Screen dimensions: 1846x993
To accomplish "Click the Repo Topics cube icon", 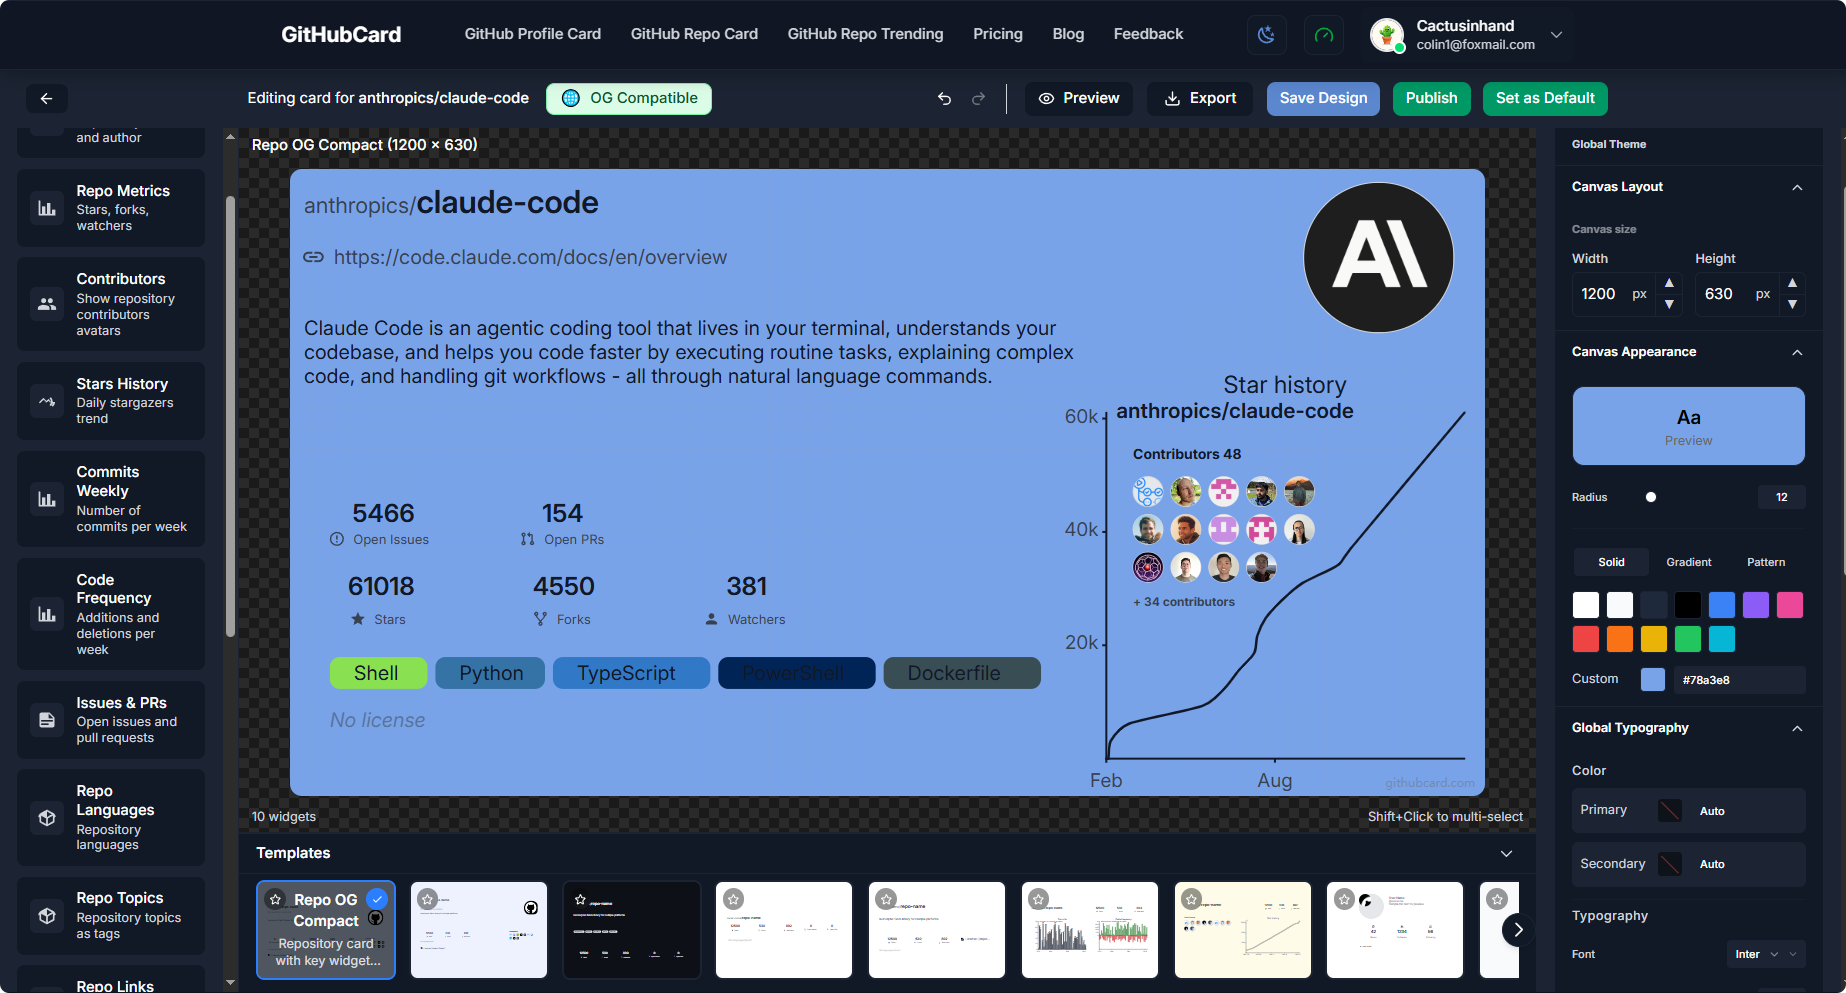I will (x=47, y=915).
